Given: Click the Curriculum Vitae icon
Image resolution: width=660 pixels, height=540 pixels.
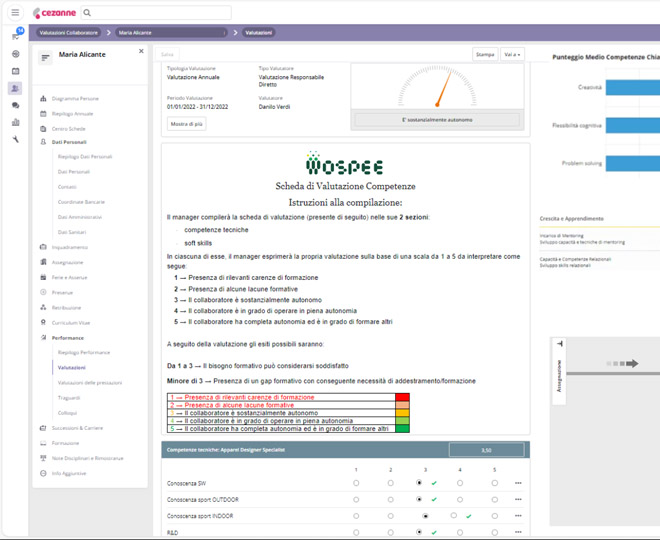Looking at the screenshot, I should (x=43, y=322).
